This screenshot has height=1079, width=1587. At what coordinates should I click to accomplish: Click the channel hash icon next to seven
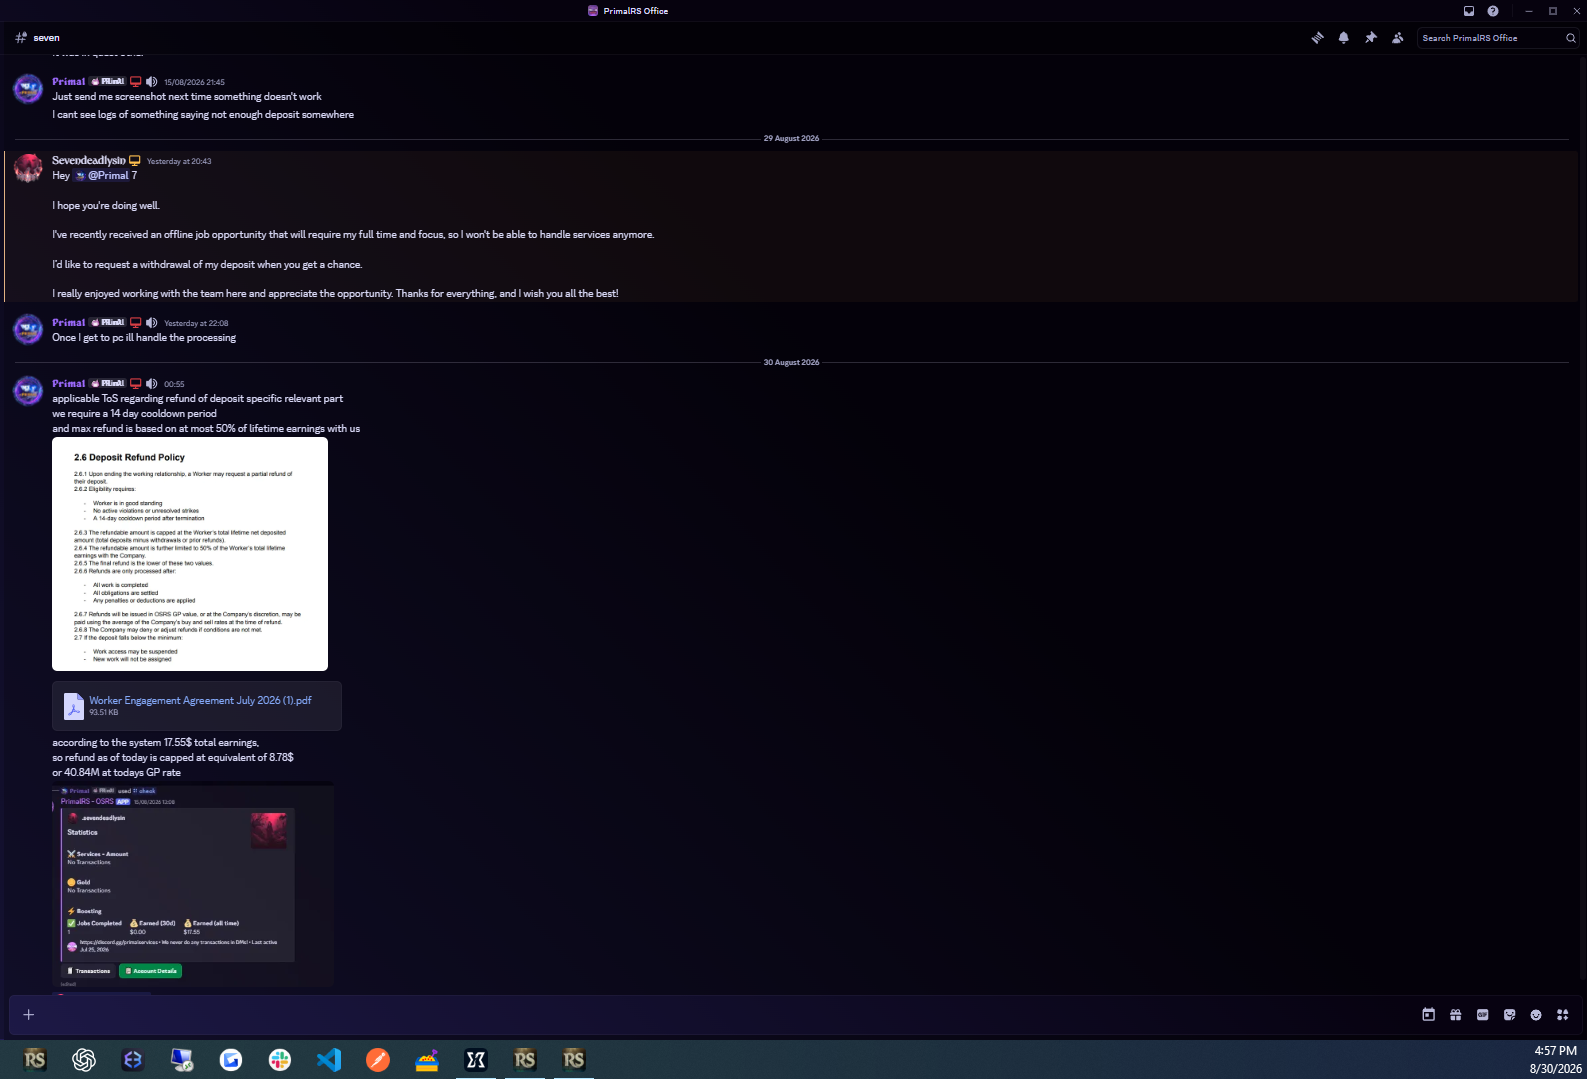pos(21,38)
